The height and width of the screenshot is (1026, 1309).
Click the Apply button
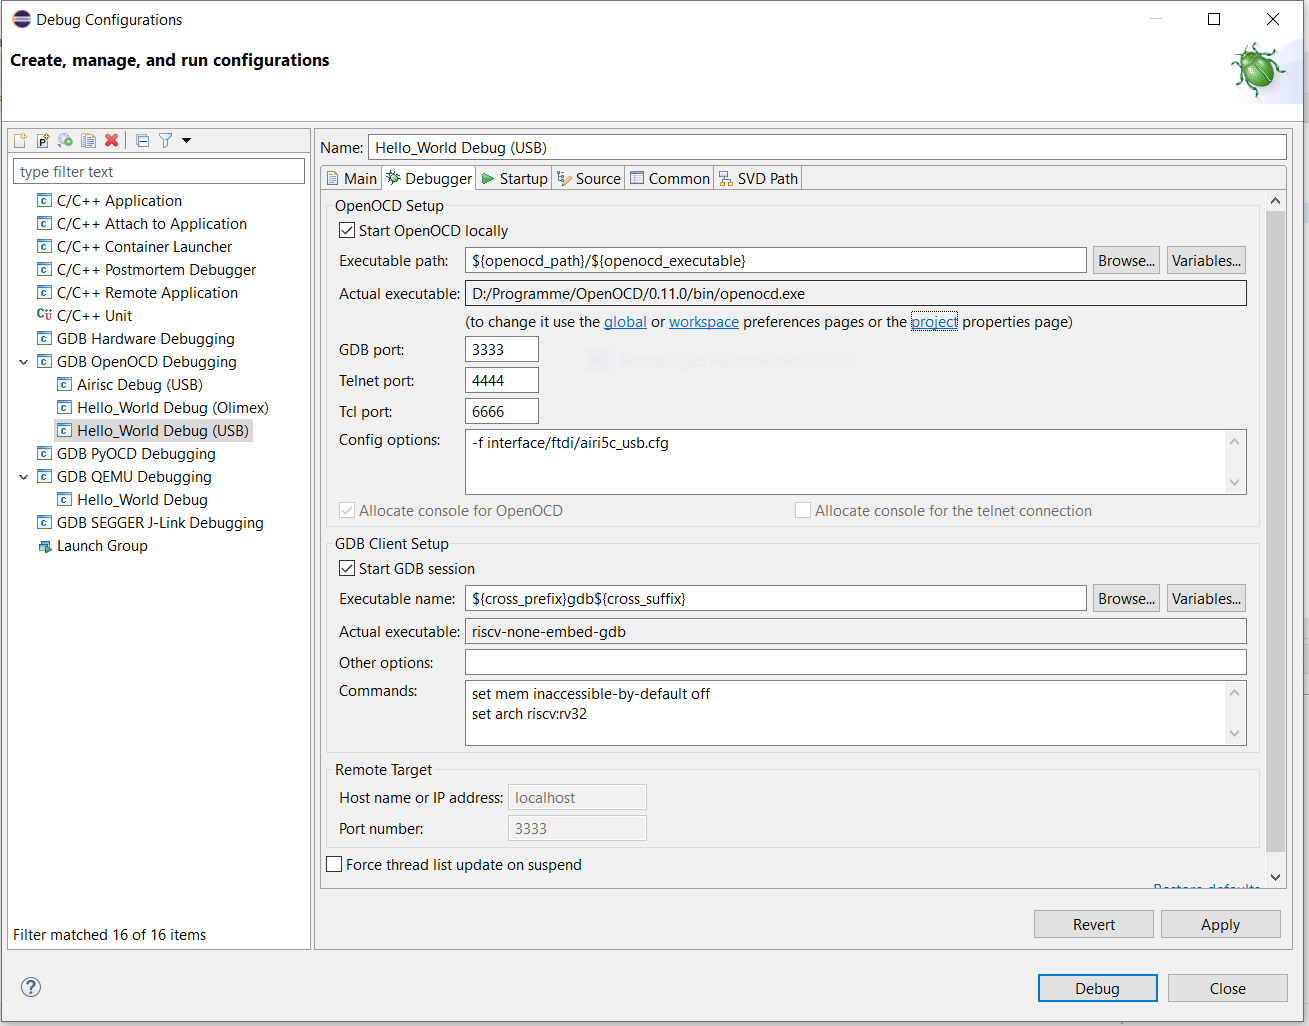point(1220,925)
